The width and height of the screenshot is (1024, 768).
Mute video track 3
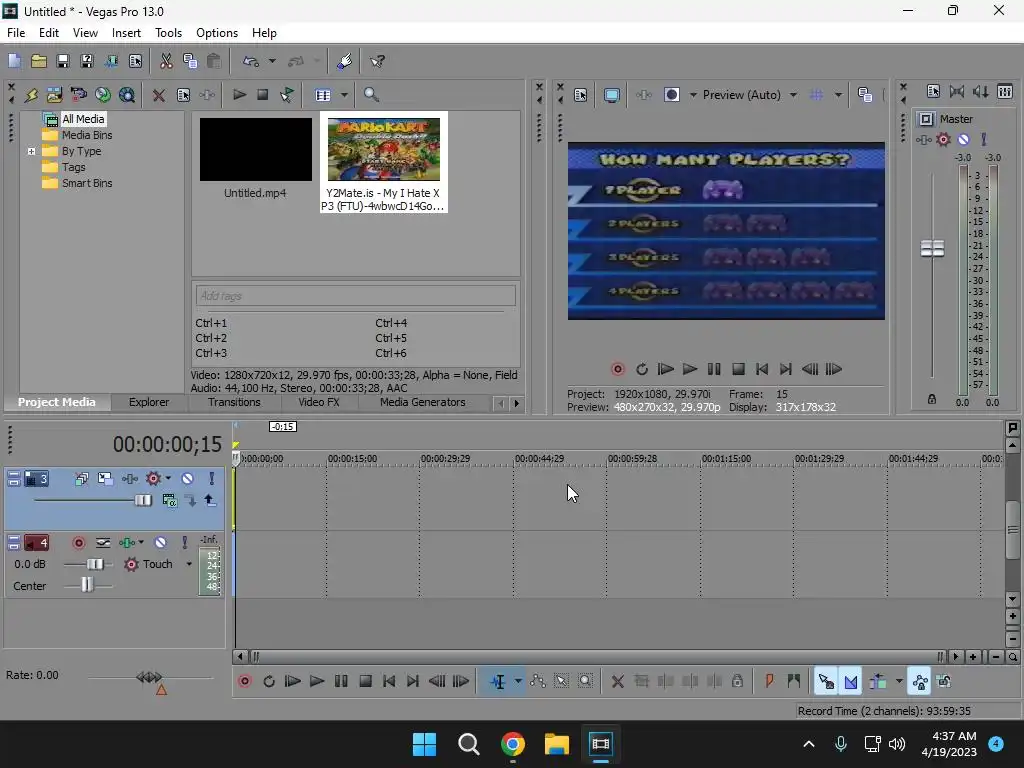pos(187,479)
